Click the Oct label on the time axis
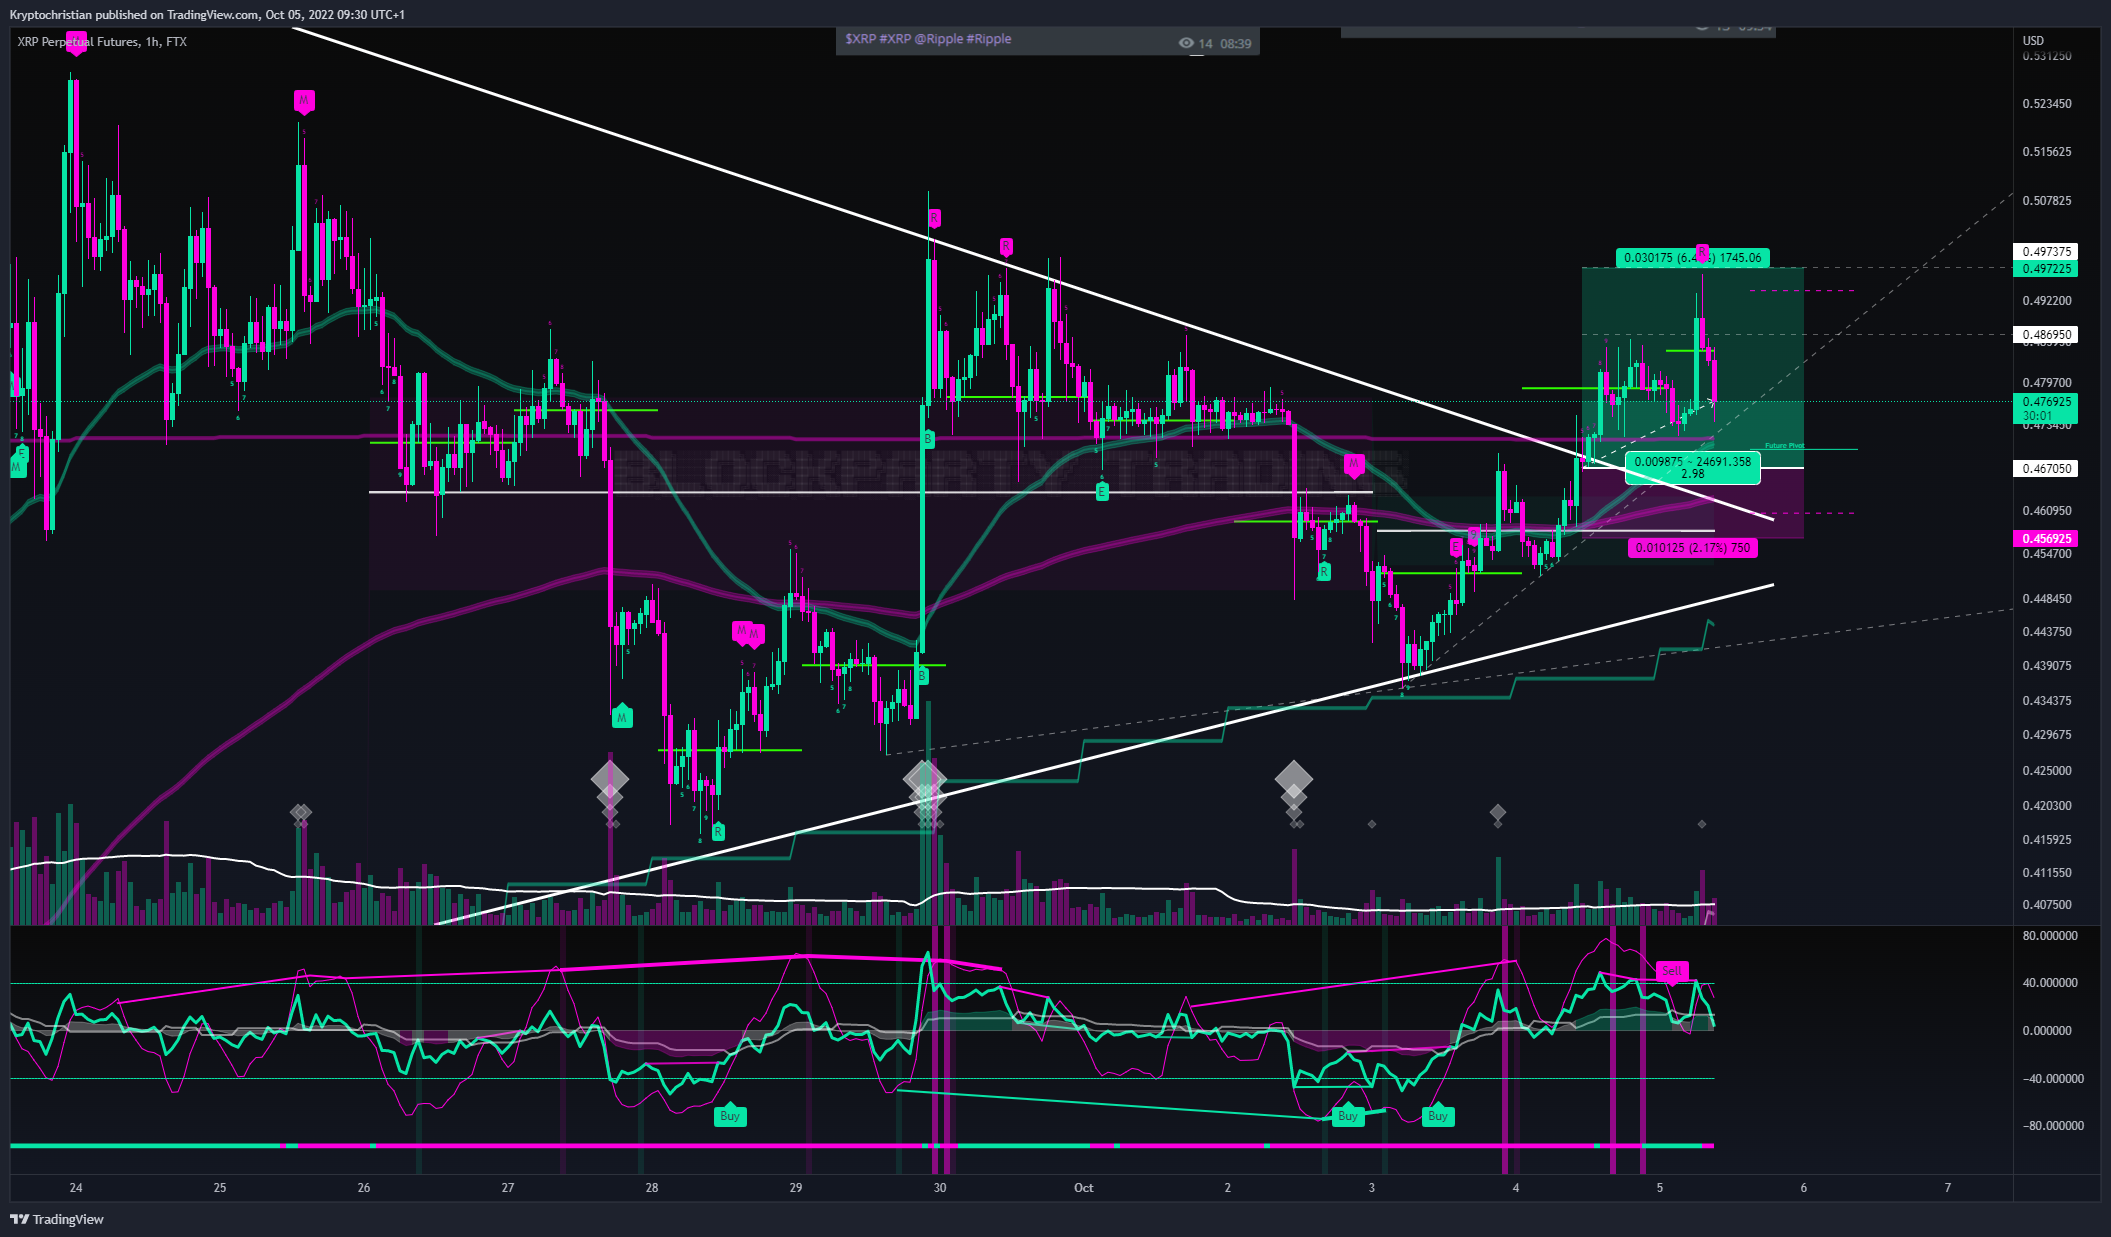Screen dimensions: 2111x1237 [x=1084, y=1188]
